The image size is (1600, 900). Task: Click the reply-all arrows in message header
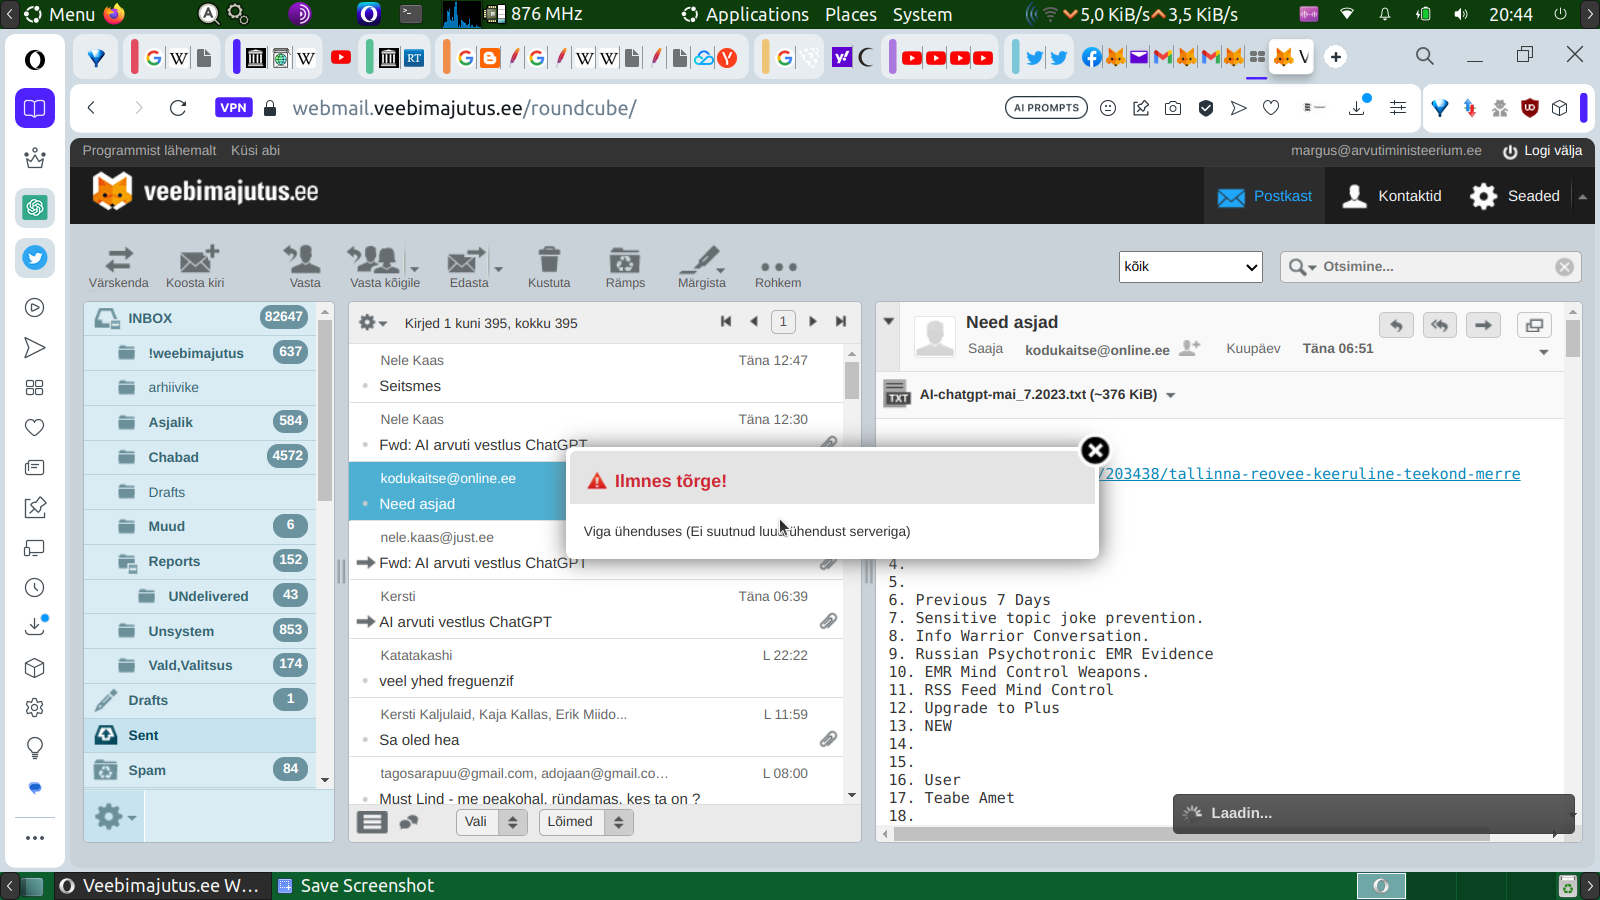tap(1440, 325)
